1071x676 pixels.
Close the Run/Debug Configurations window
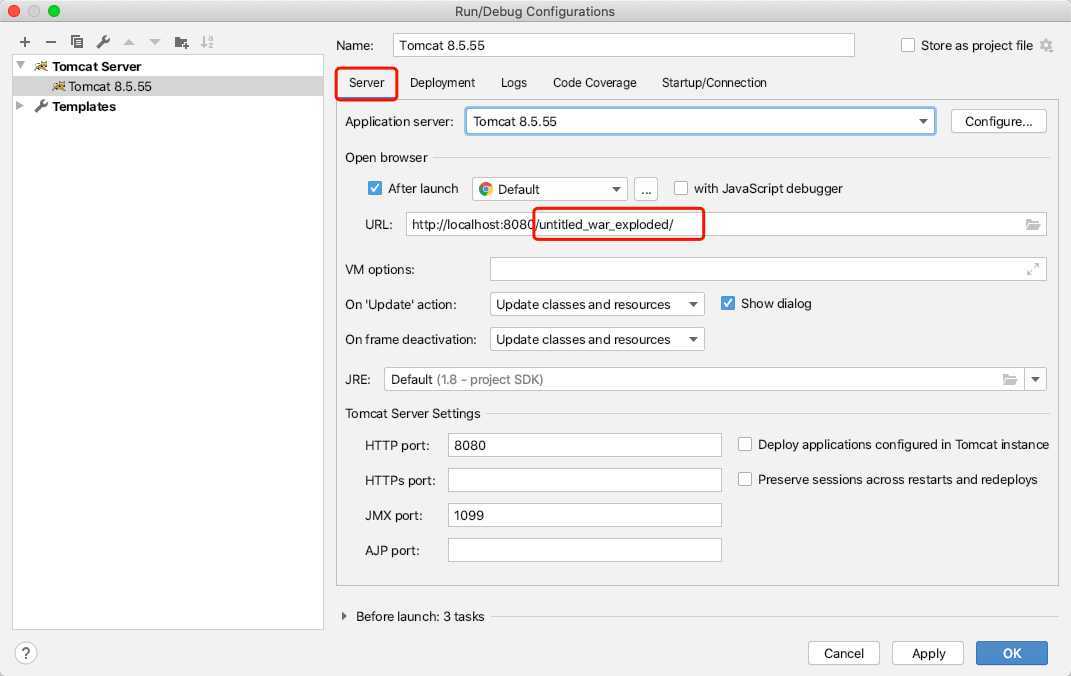coord(14,11)
